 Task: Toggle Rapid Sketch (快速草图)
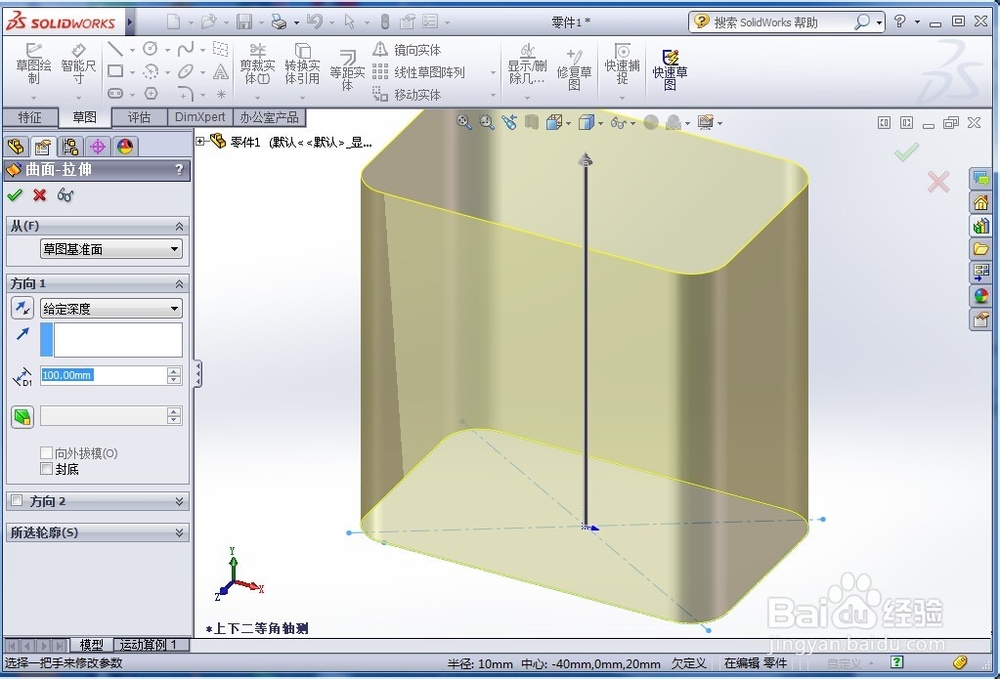click(x=670, y=70)
